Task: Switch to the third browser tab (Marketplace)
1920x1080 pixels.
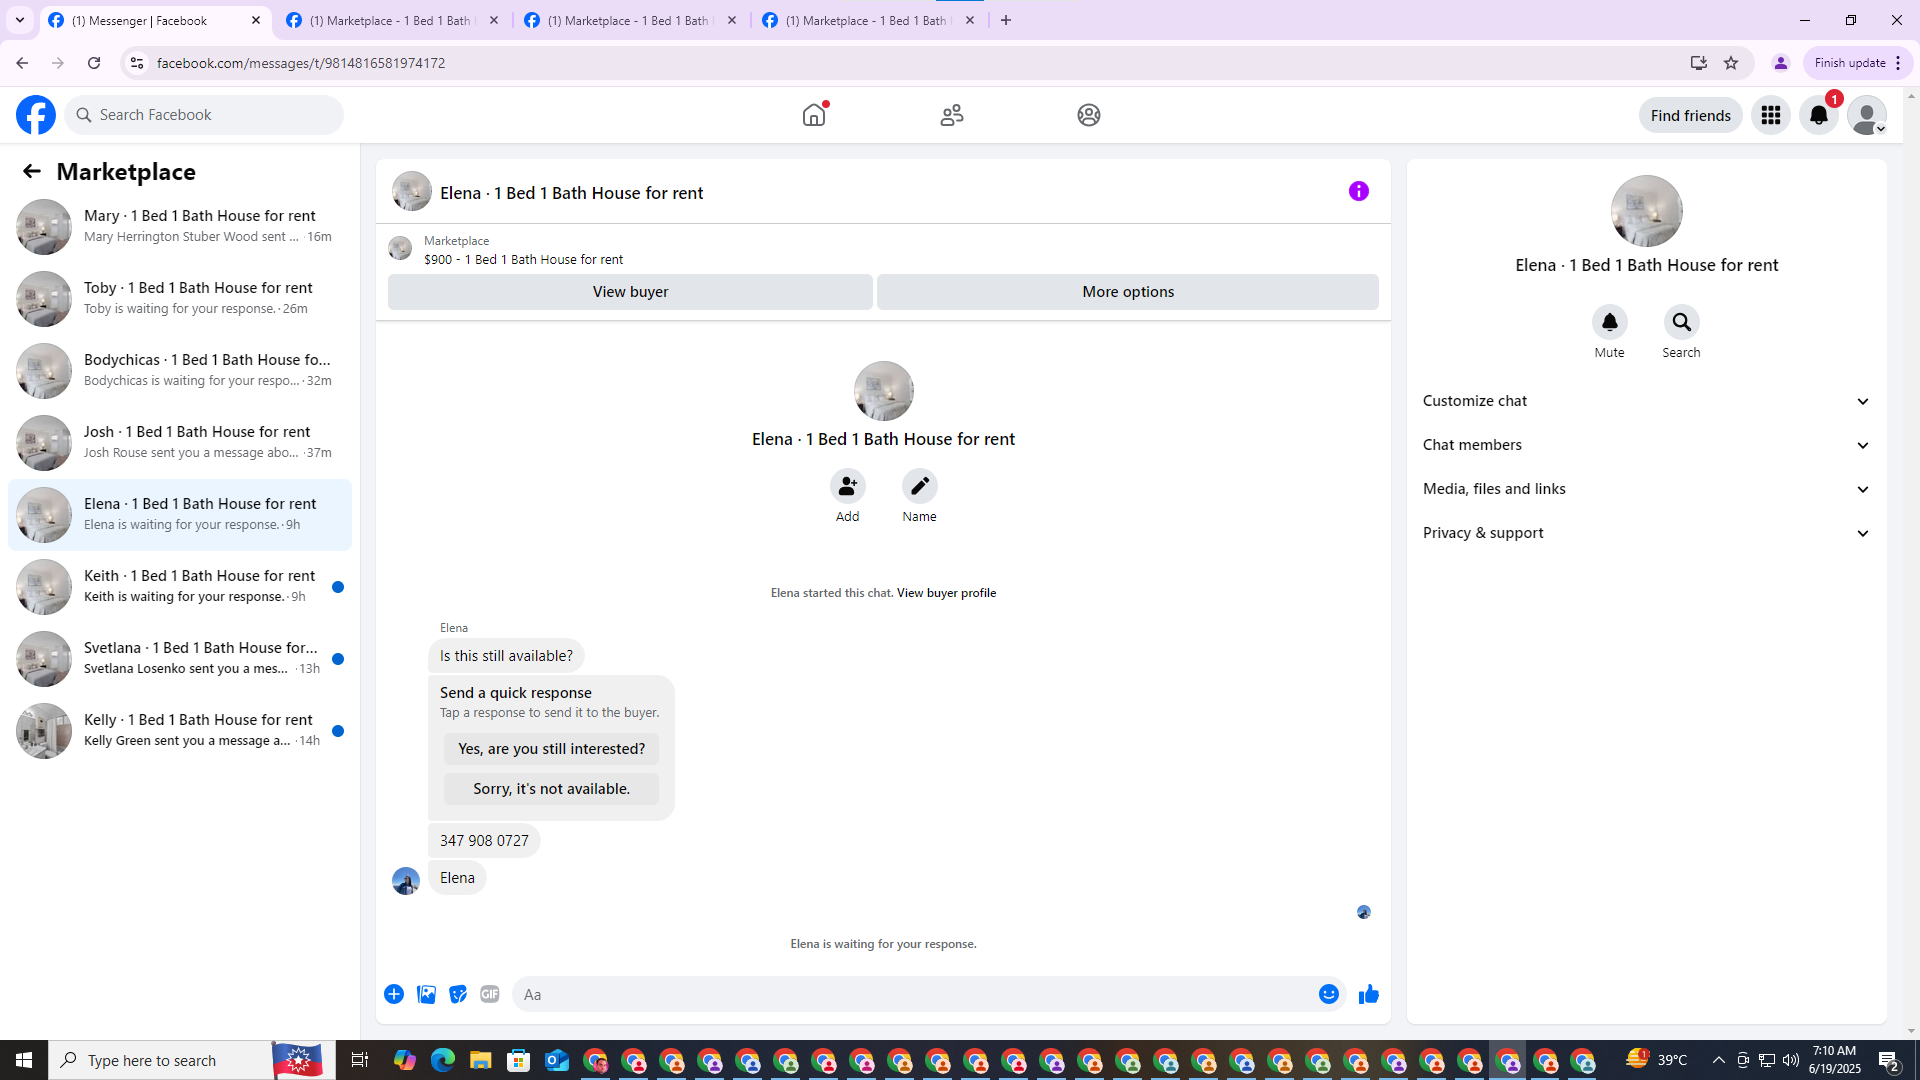Action: (631, 20)
